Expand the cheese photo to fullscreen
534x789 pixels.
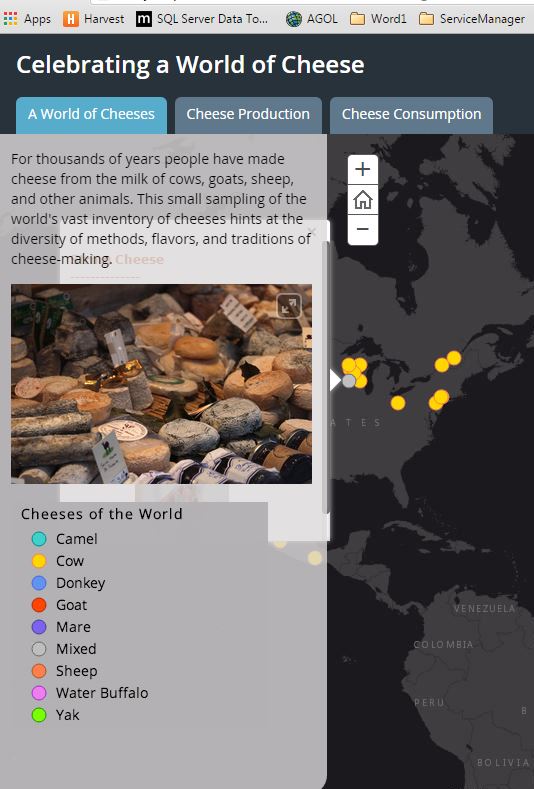pos(289,306)
